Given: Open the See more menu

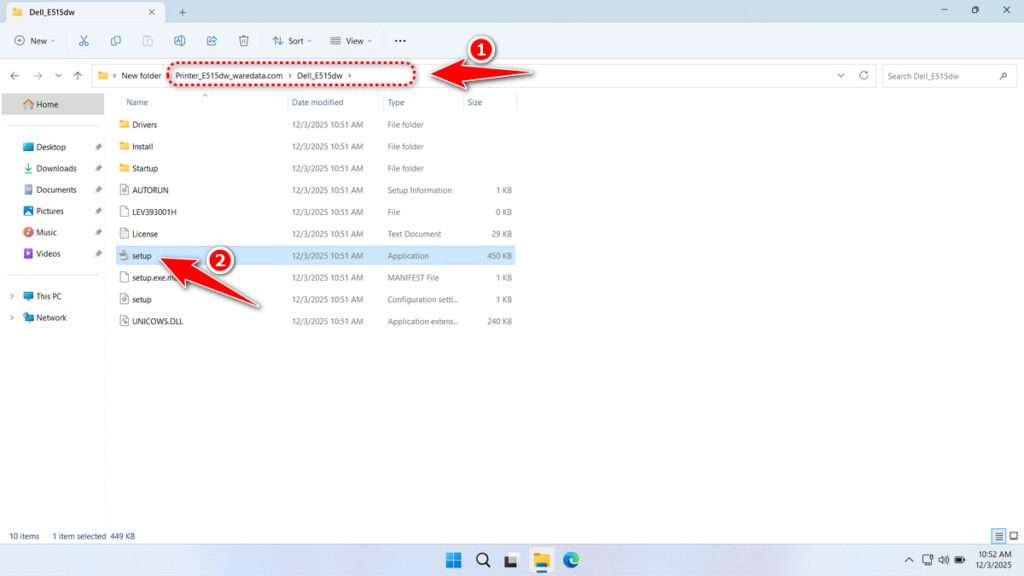Looking at the screenshot, I should (x=399, y=40).
